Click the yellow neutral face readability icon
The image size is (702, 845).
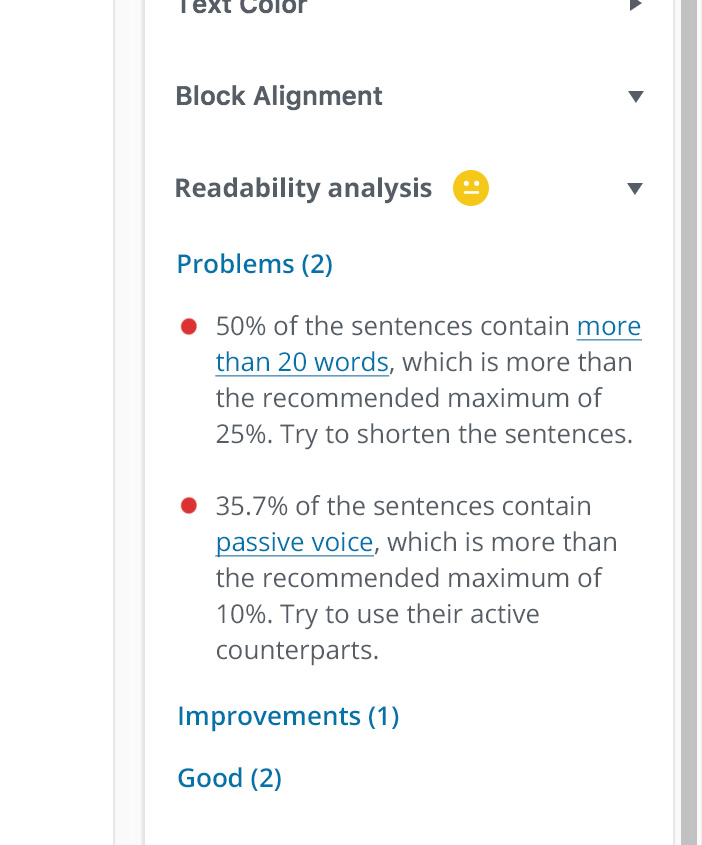(471, 188)
